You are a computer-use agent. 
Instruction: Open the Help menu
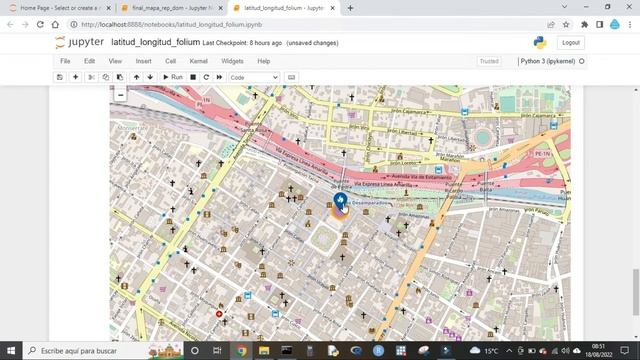point(264,61)
